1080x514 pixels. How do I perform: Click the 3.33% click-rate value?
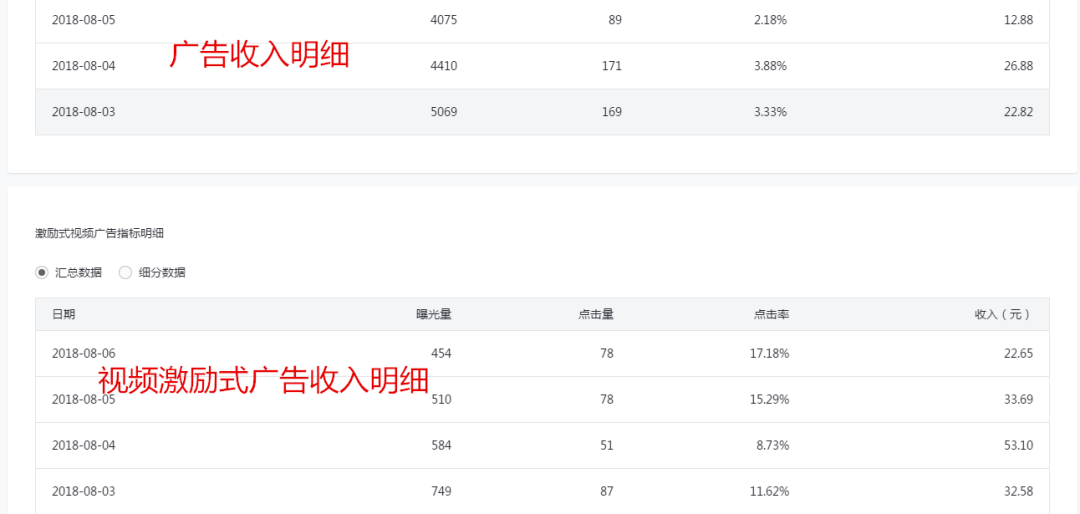(x=770, y=112)
